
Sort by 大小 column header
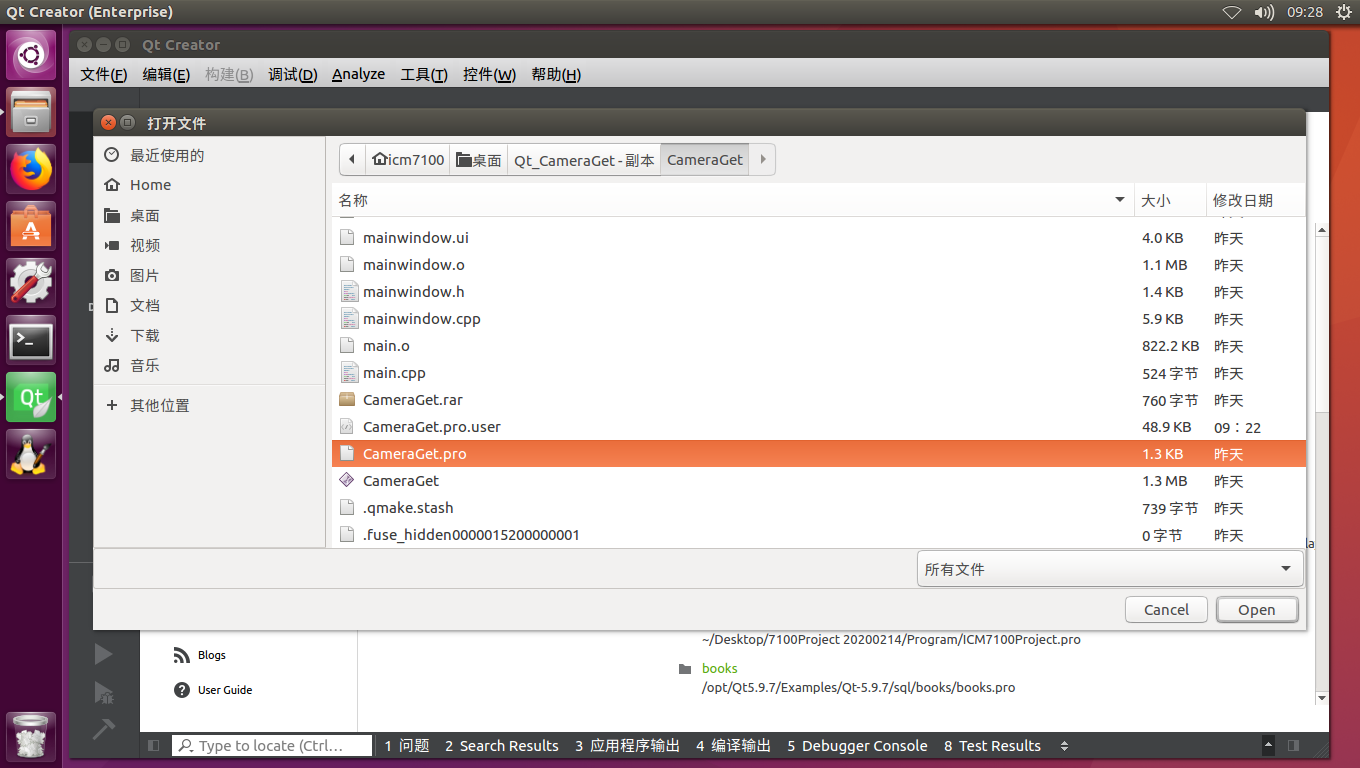click(1169, 200)
